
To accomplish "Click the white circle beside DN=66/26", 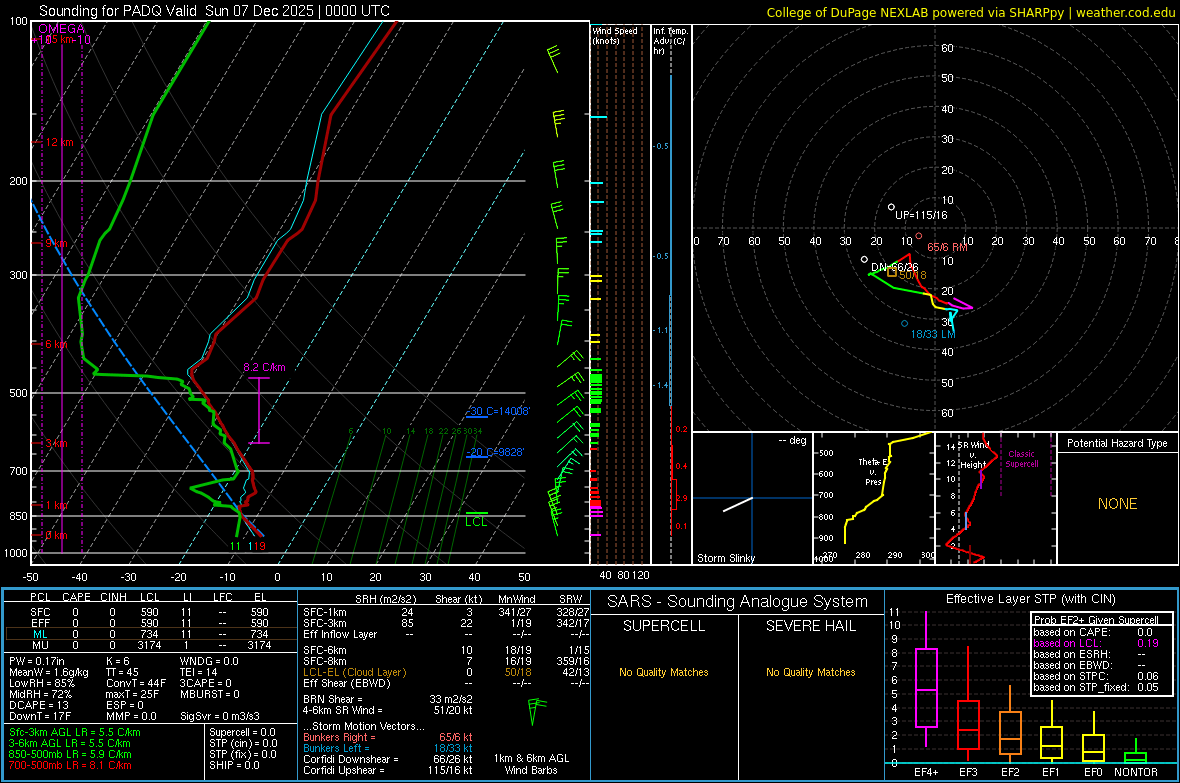I will (864, 260).
